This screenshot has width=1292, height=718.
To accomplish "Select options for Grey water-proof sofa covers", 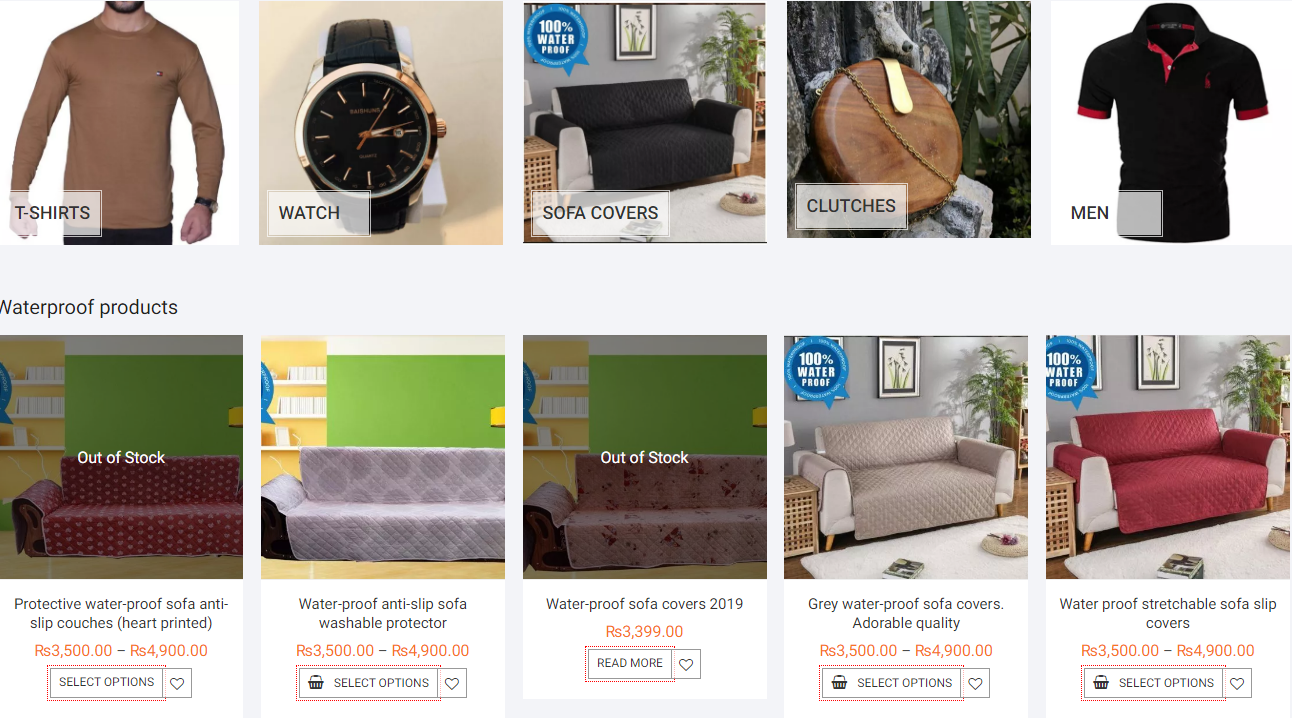I will 891,683.
